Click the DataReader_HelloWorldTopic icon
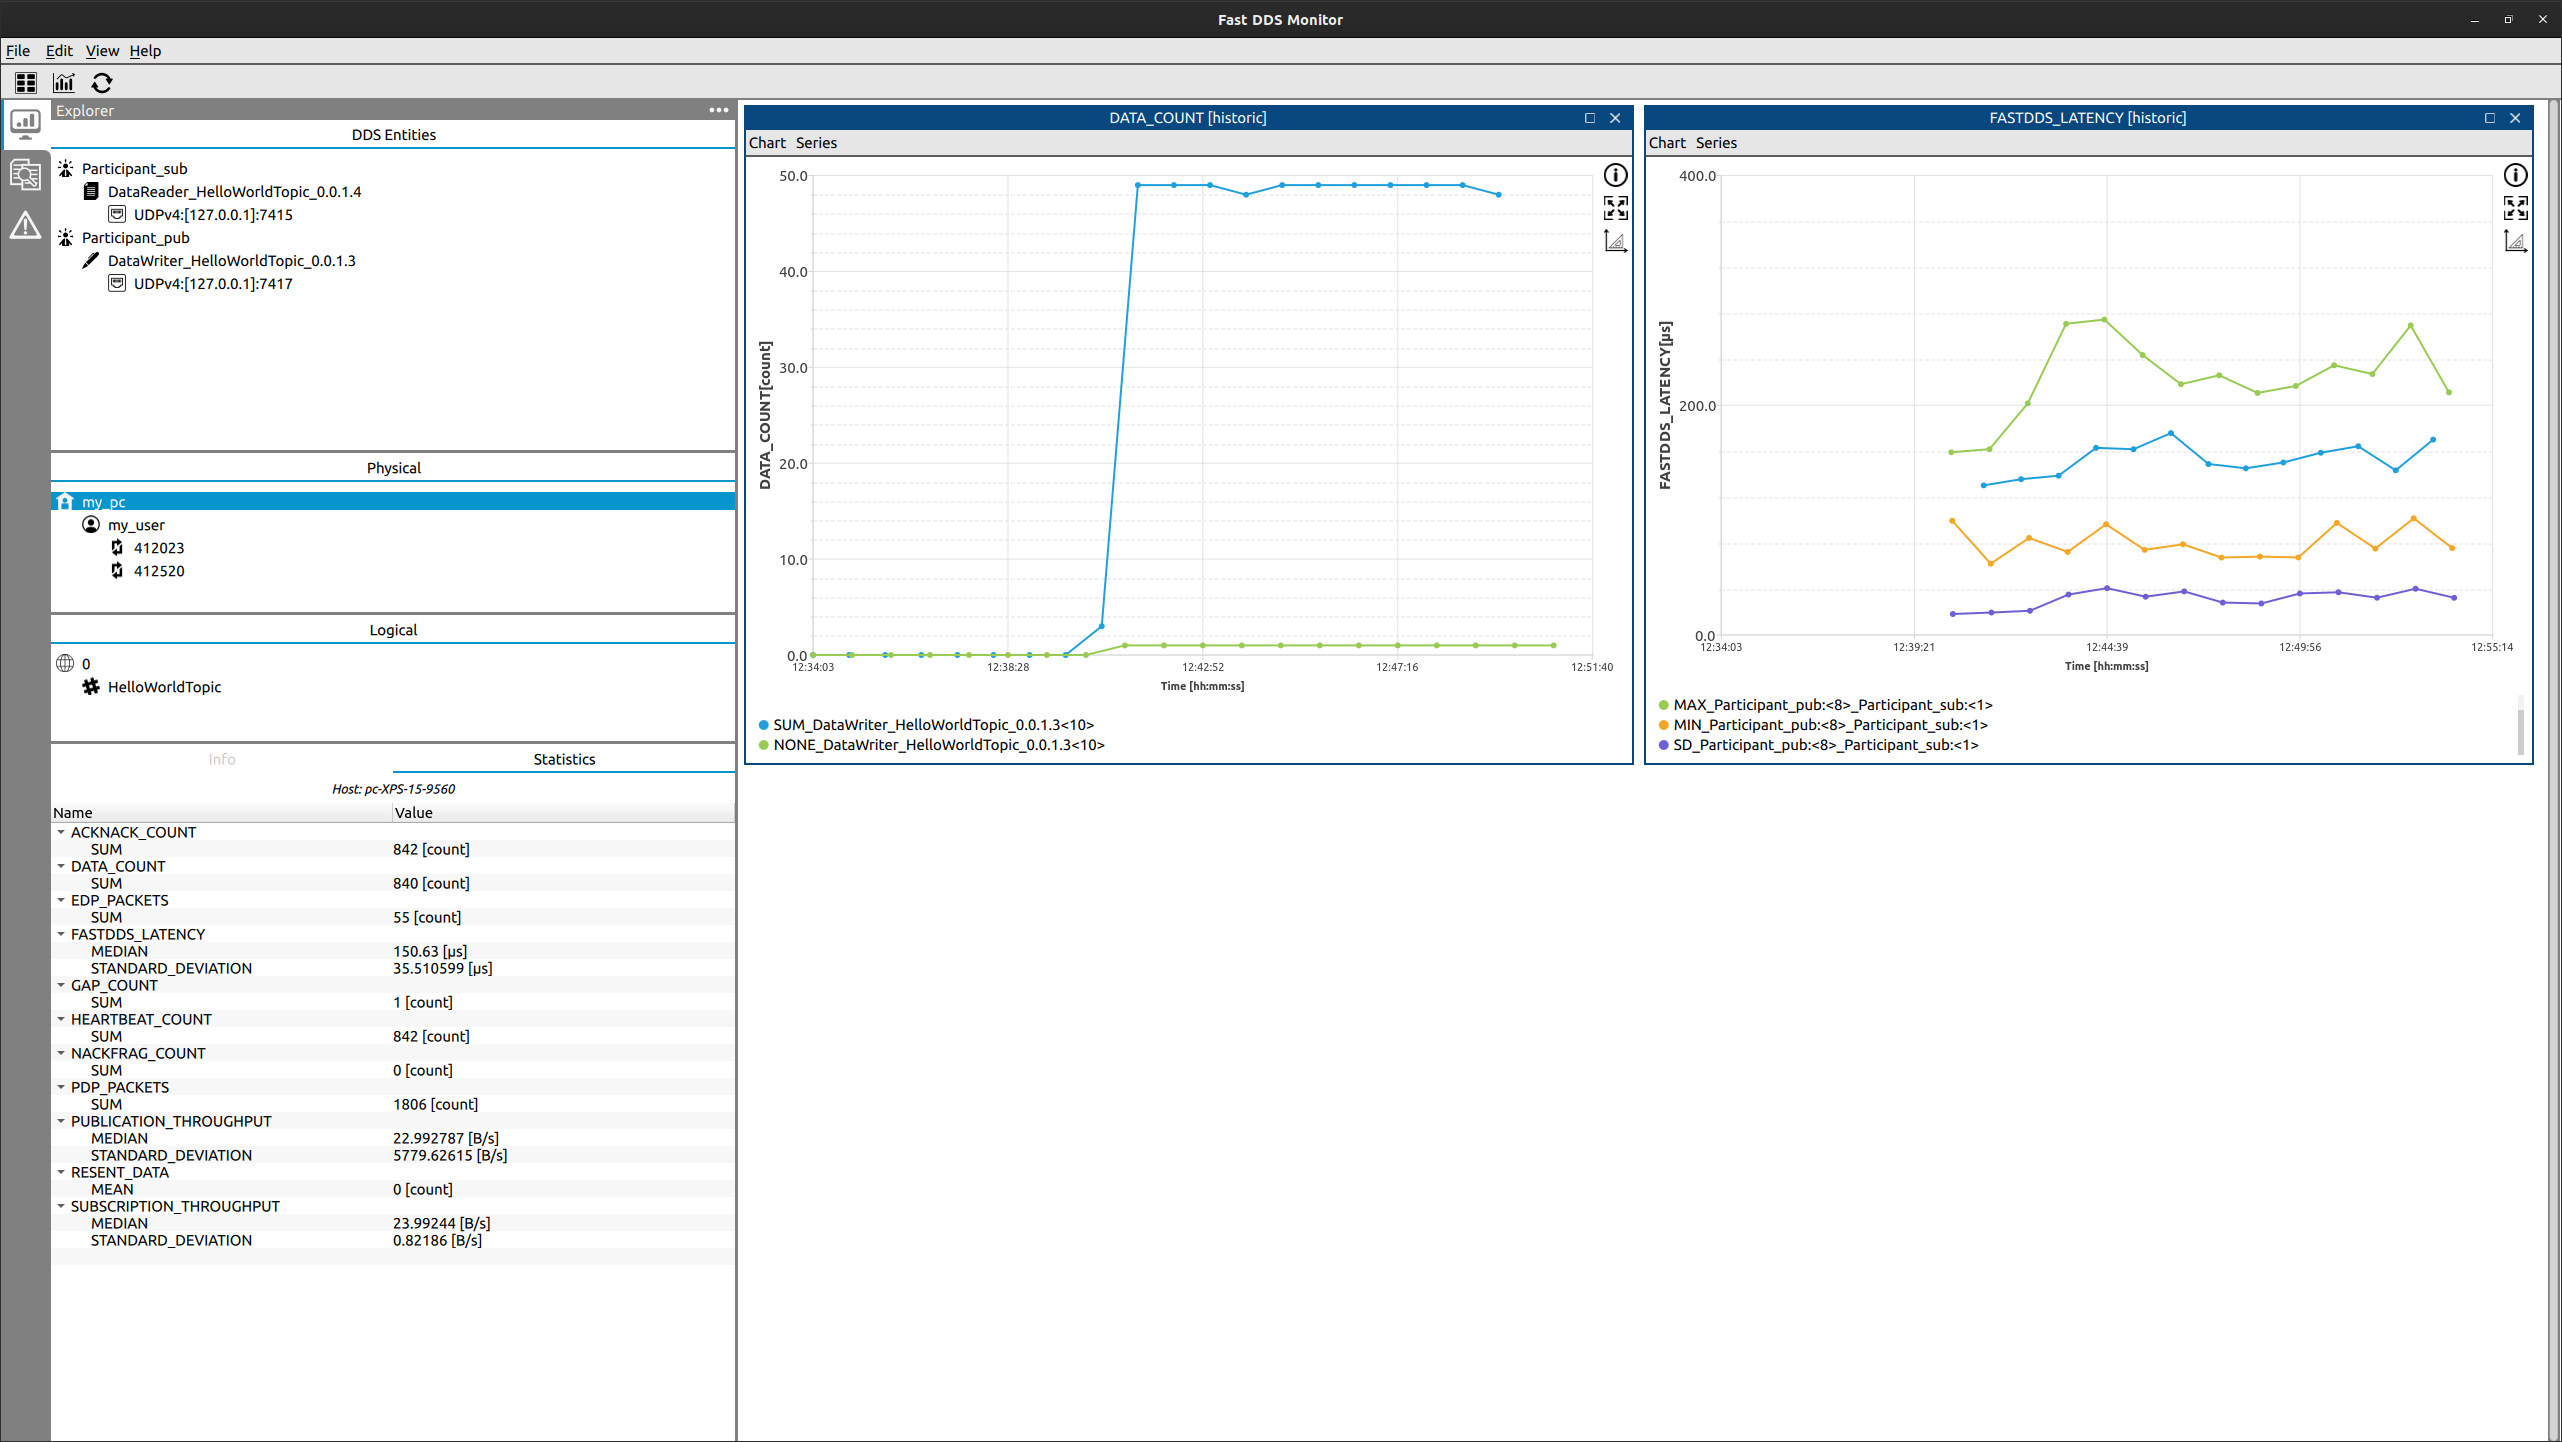This screenshot has height=1442, width=2562. pyautogui.click(x=91, y=191)
